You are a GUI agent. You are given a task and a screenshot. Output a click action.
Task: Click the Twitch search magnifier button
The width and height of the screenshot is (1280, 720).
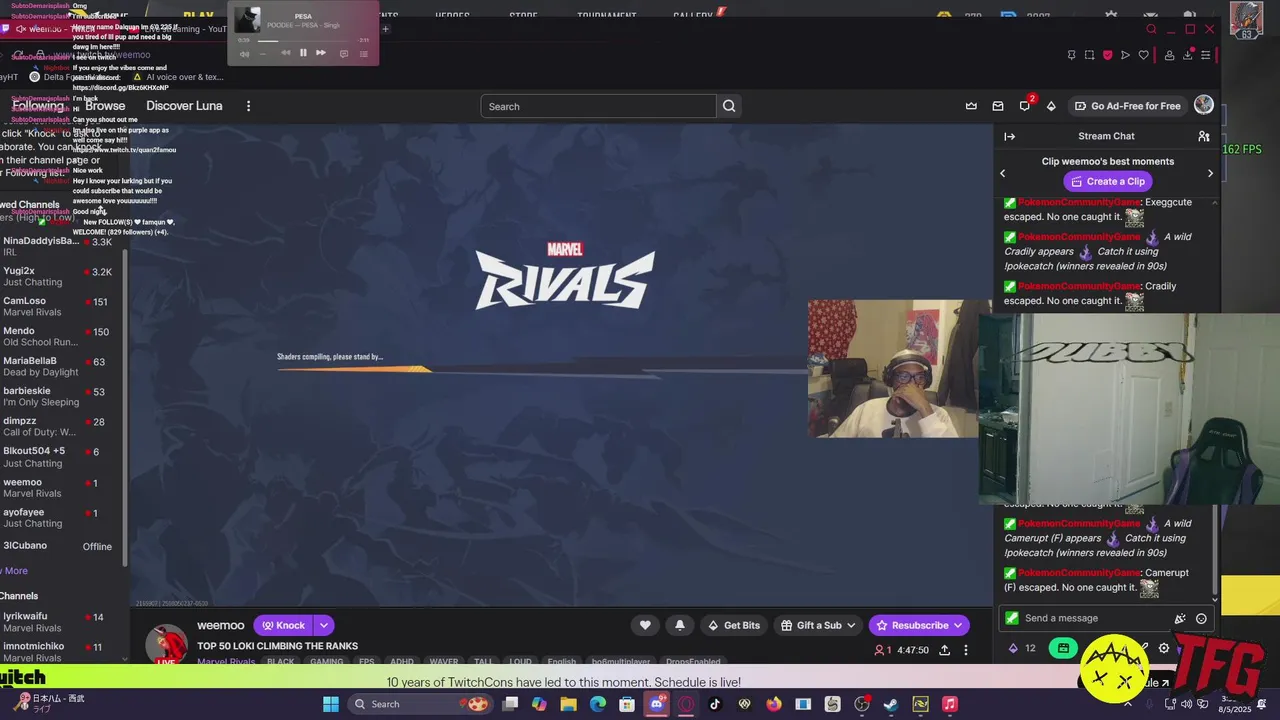(729, 106)
